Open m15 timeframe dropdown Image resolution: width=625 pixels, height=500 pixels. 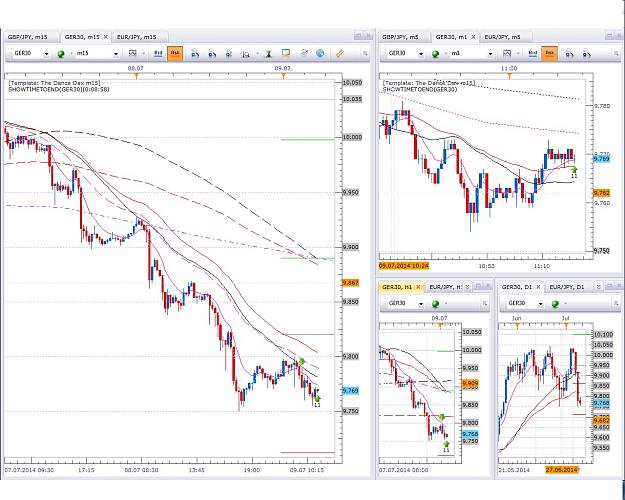[116, 54]
